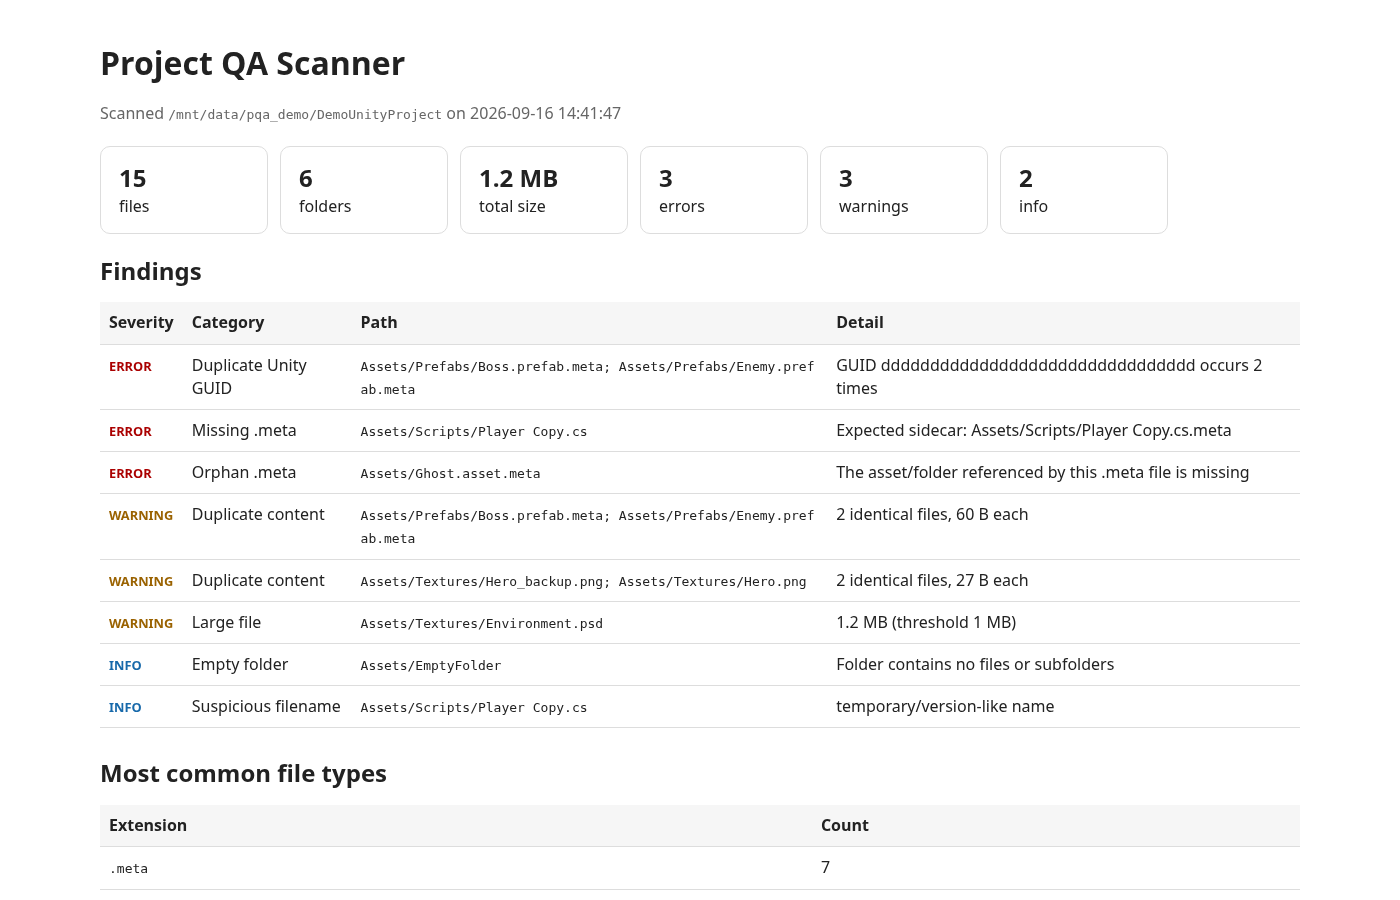
Task: Click the Detail column header
Action: coord(860,322)
